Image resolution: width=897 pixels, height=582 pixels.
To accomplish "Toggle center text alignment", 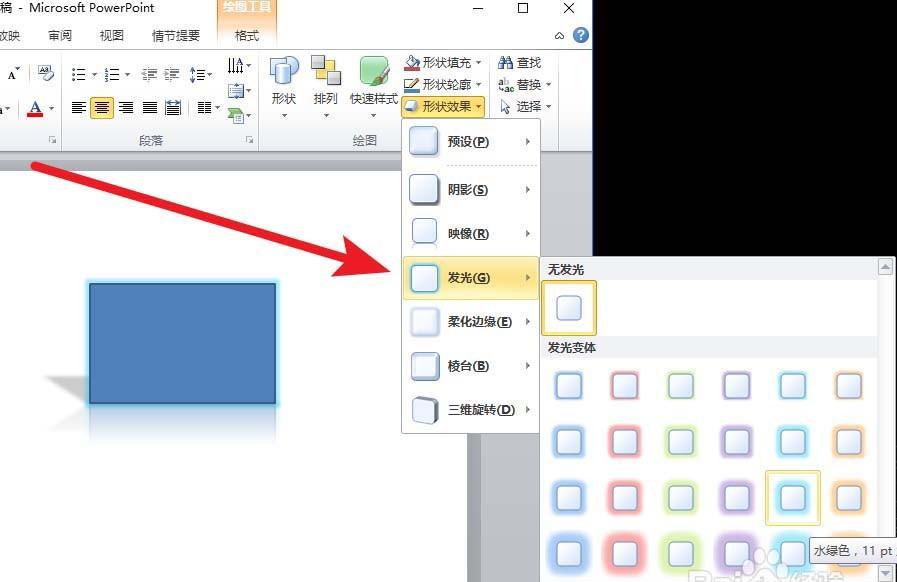I will point(102,107).
